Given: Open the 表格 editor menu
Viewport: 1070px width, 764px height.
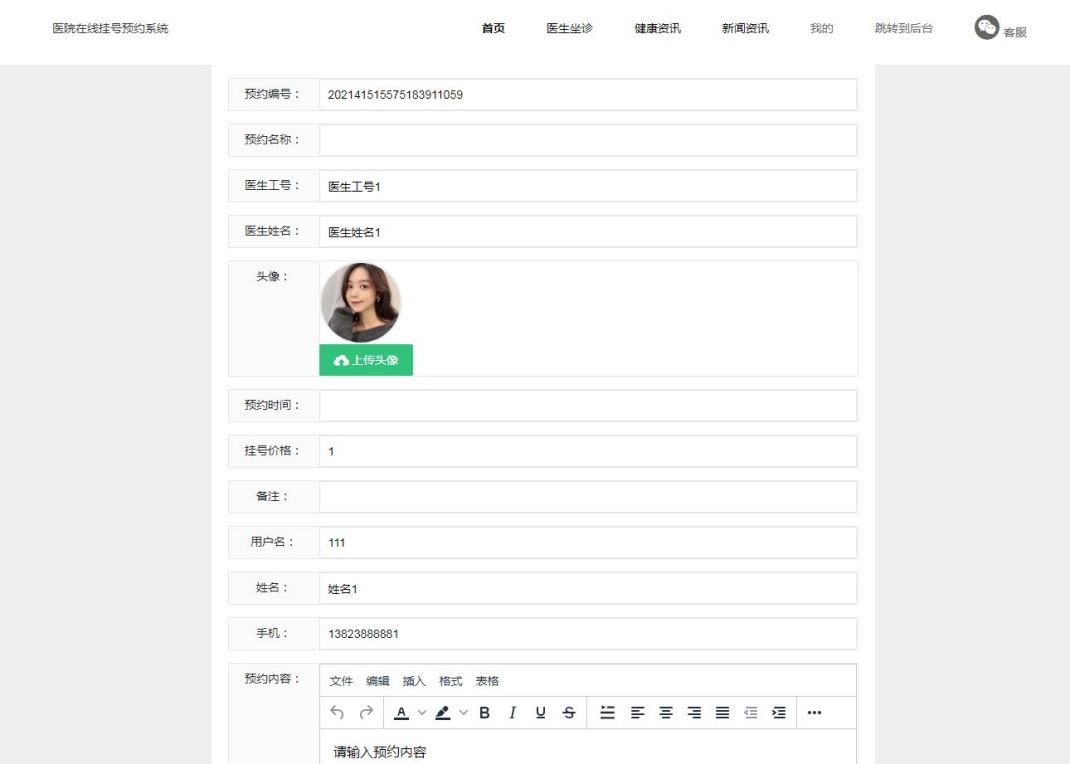Looking at the screenshot, I should (487, 681).
